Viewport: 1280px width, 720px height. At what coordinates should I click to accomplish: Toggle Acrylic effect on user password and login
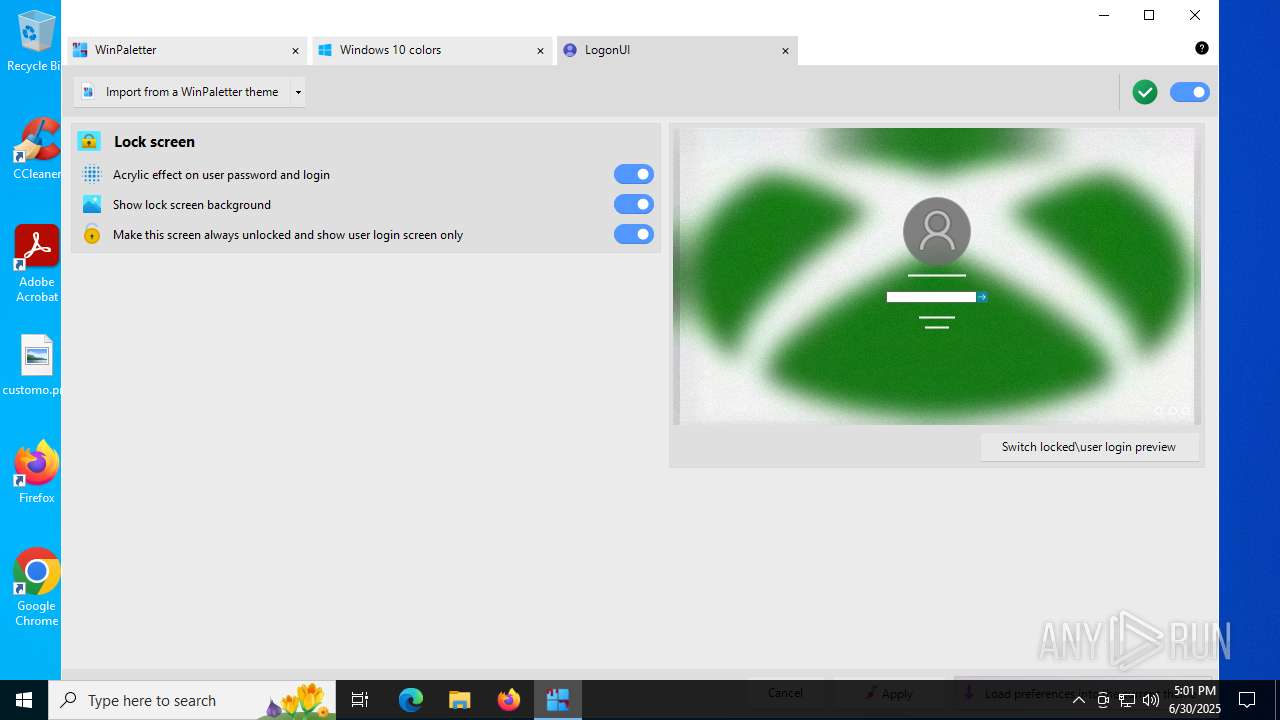634,174
